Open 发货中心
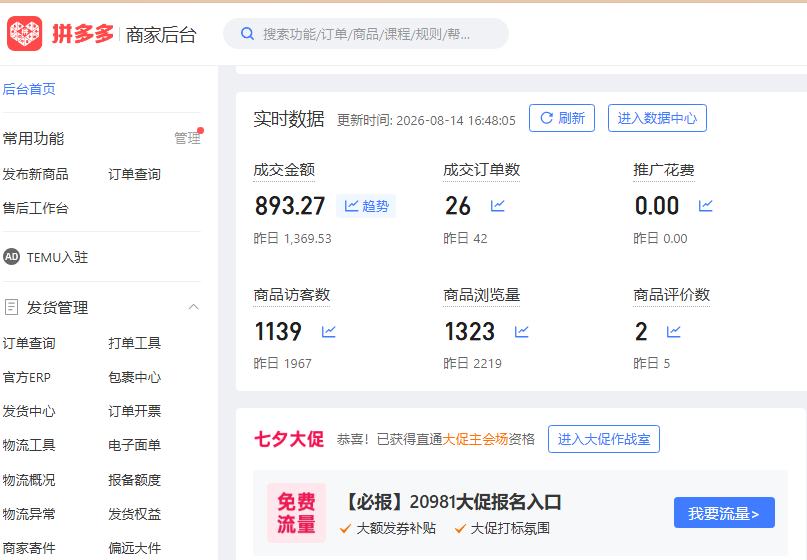This screenshot has height=560, width=807. [29, 411]
